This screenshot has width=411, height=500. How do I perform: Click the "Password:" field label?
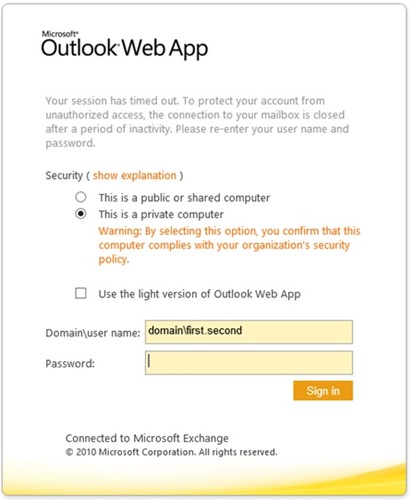click(70, 363)
